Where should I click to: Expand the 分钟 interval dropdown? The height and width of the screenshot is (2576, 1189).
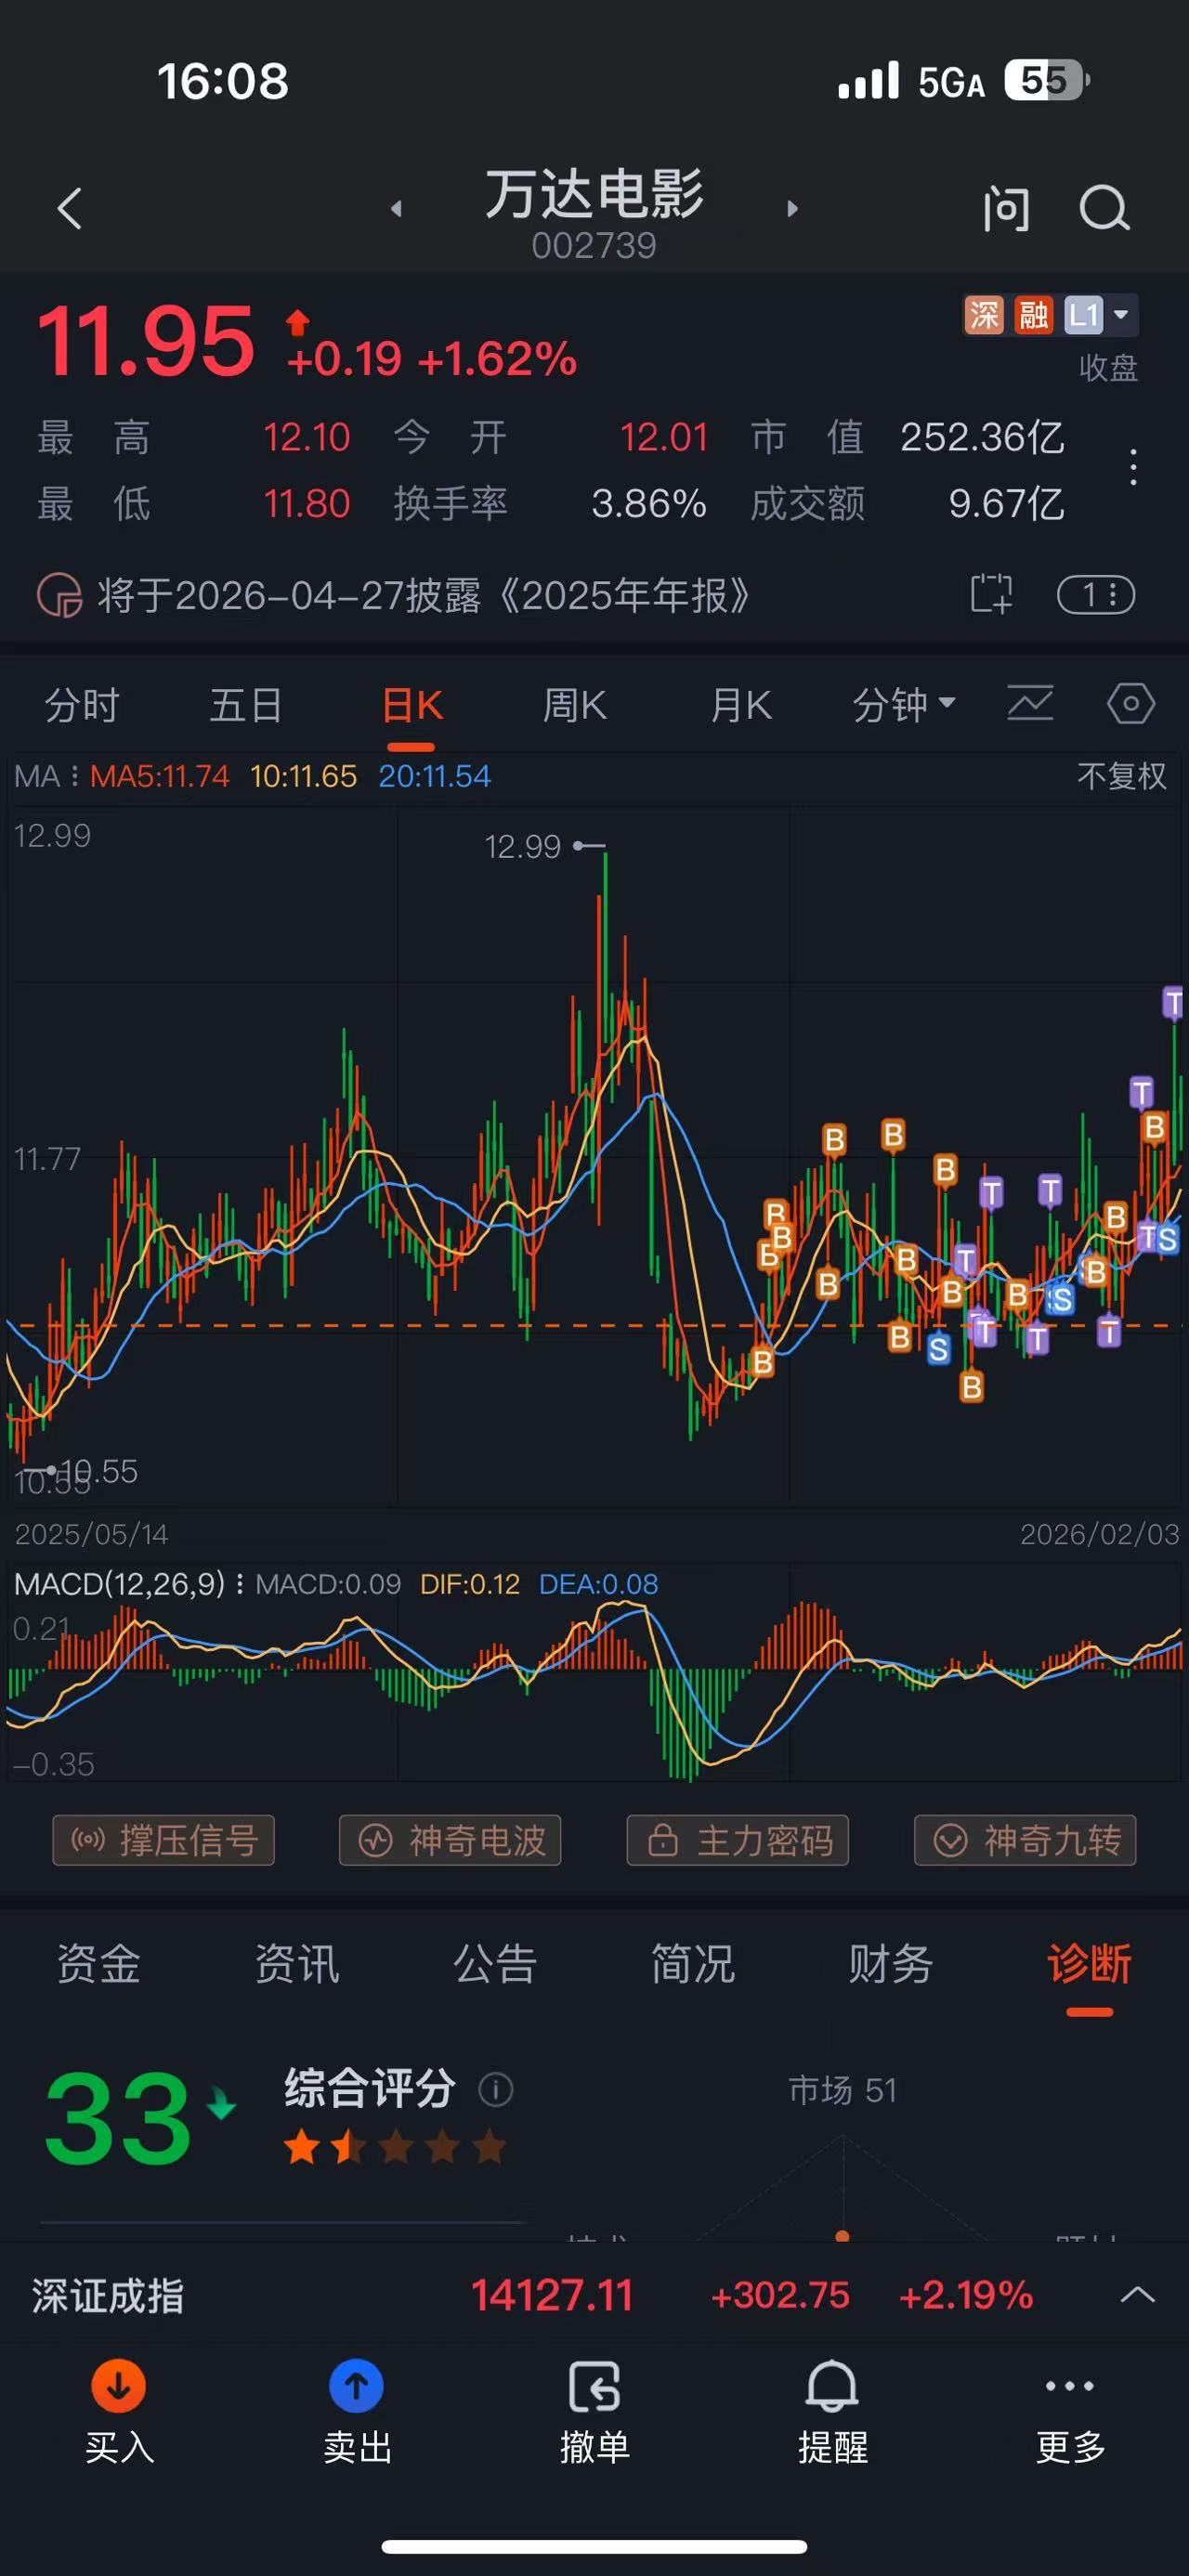[x=903, y=706]
